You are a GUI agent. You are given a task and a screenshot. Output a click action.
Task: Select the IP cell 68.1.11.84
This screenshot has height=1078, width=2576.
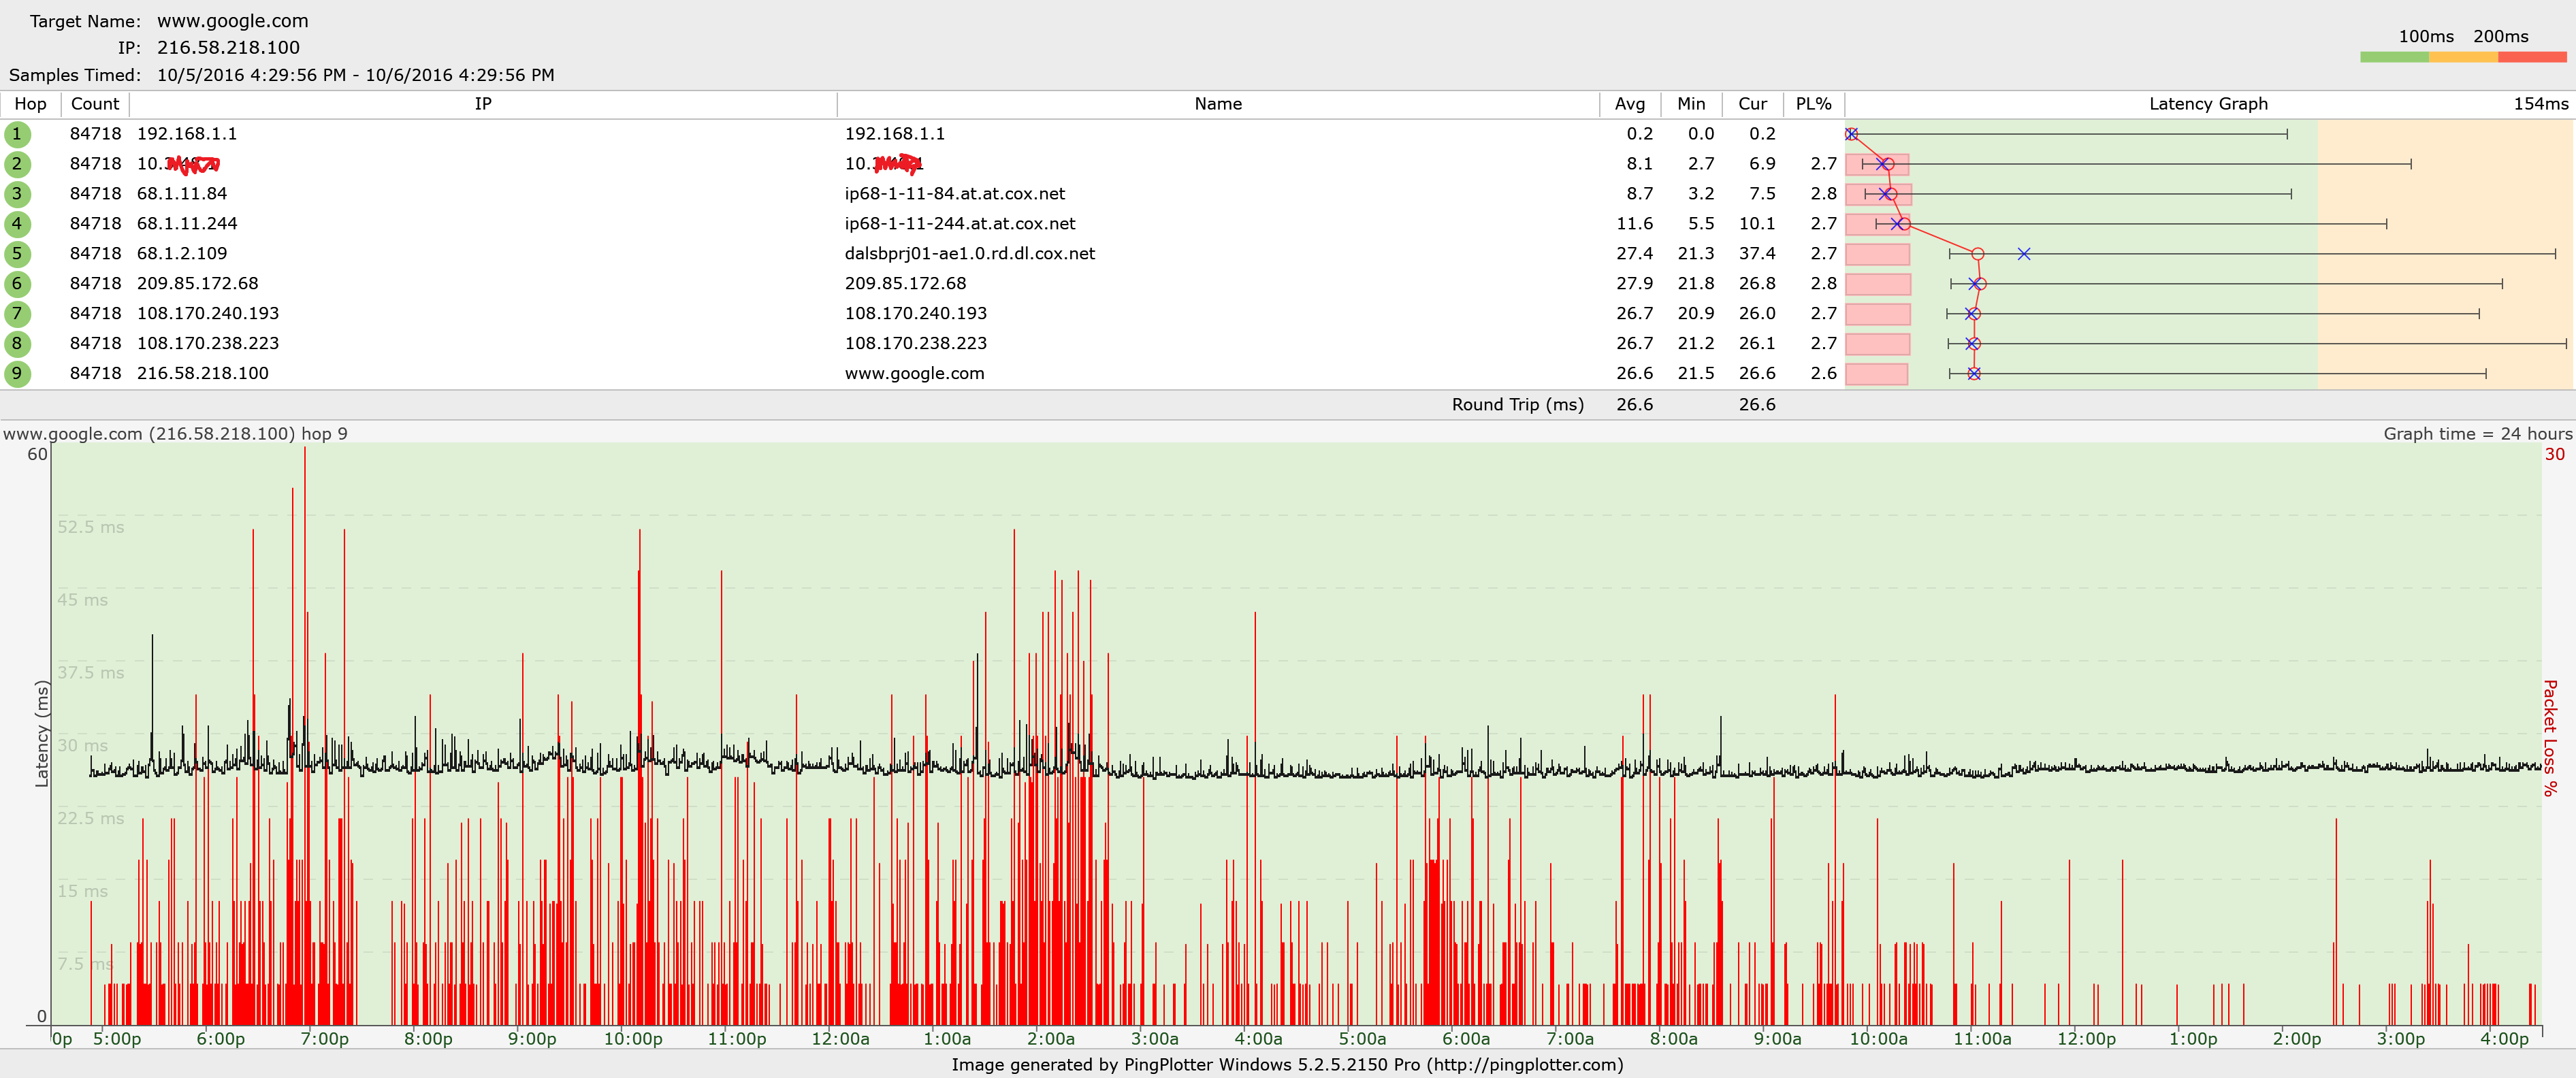(x=182, y=194)
